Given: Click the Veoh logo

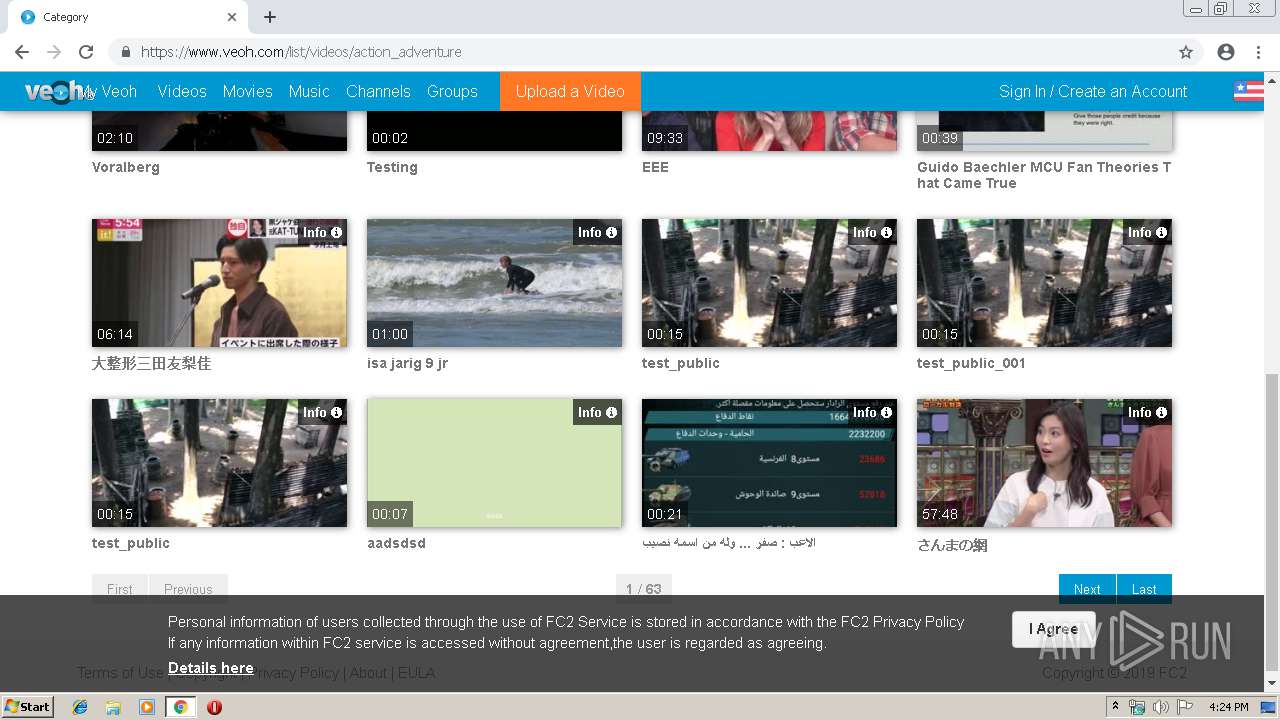Looking at the screenshot, I should [x=52, y=91].
